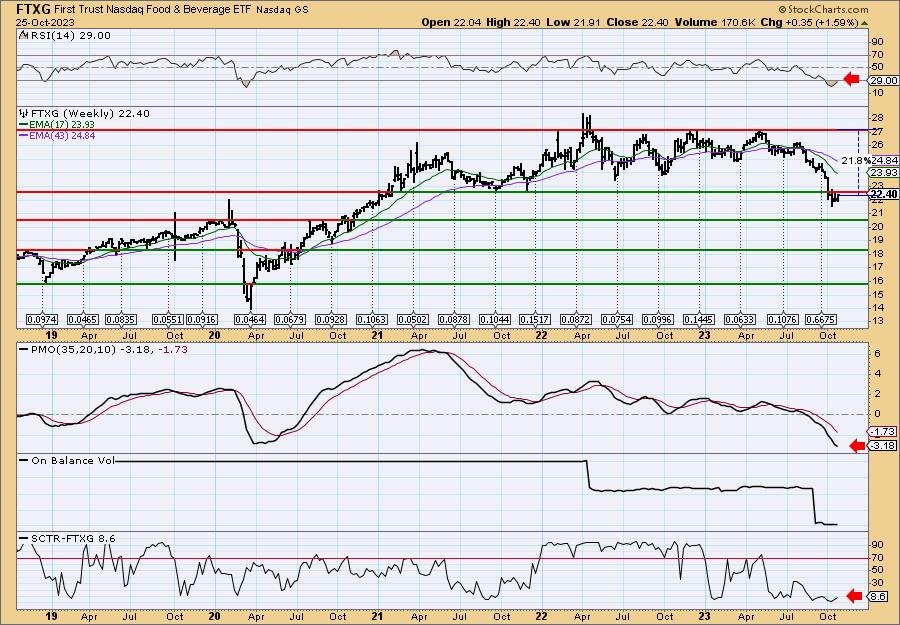Click the 0.0502 dividend label
Viewport: 900px width, 625px height.
(413, 319)
